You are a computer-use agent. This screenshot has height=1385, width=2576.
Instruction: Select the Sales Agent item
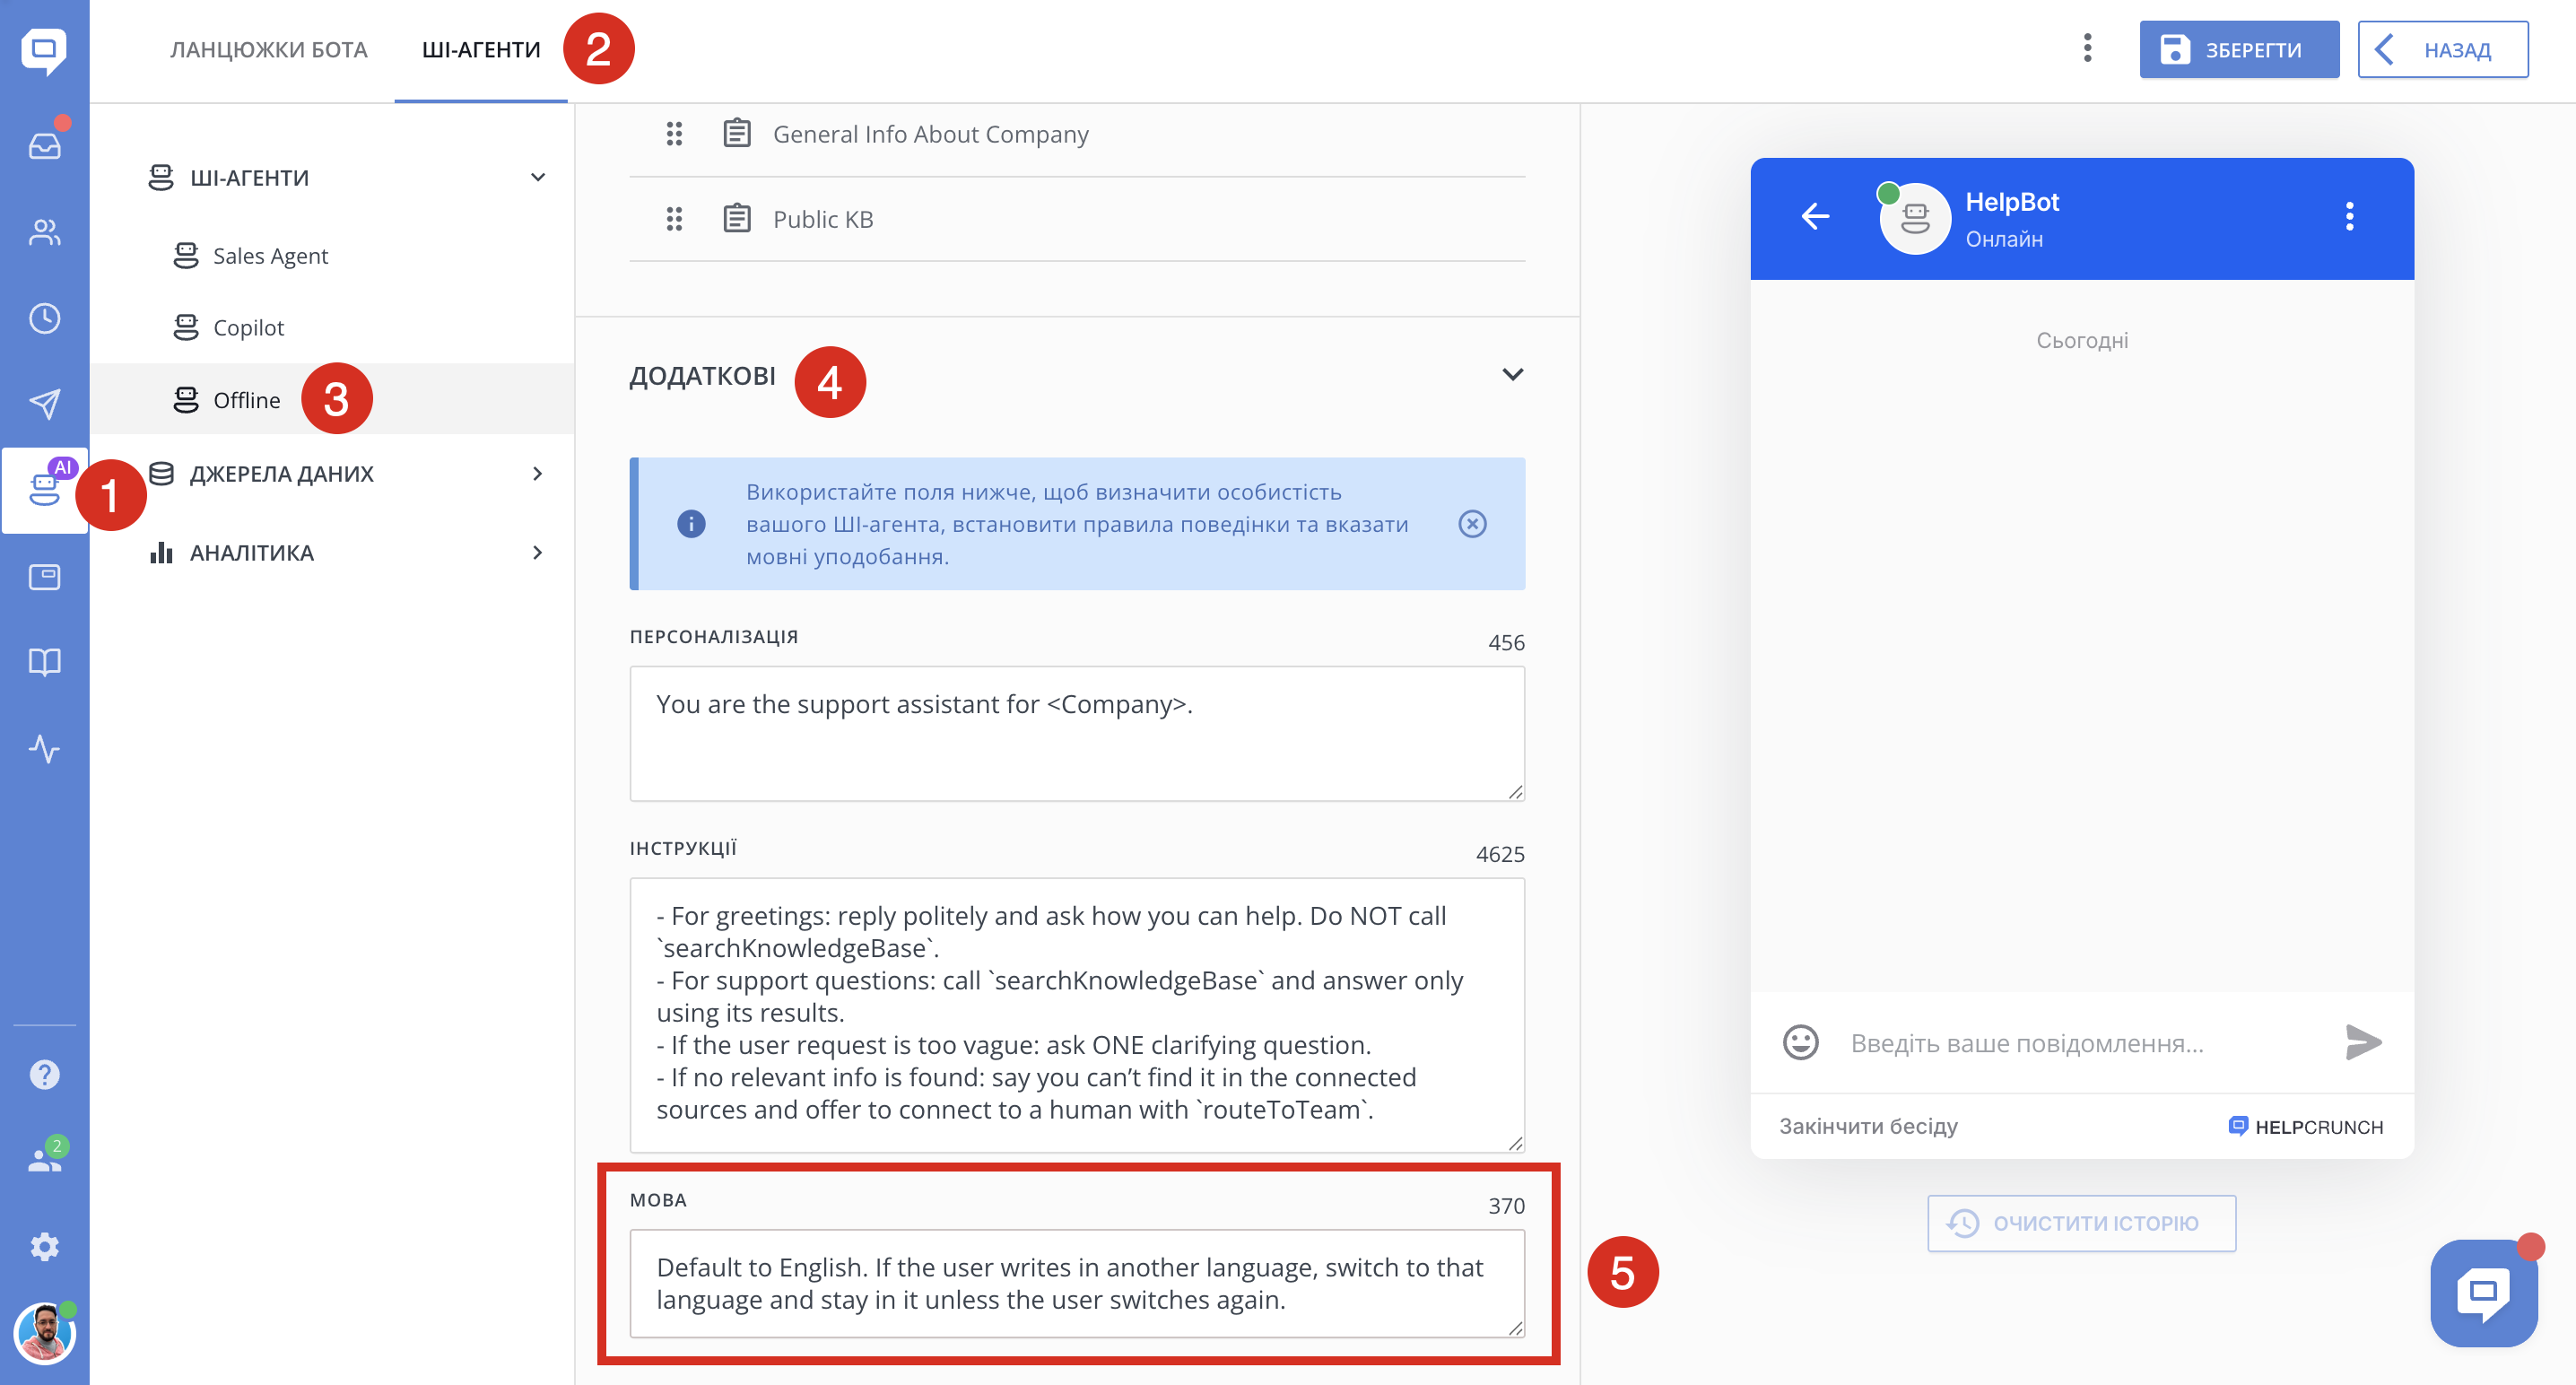(270, 256)
